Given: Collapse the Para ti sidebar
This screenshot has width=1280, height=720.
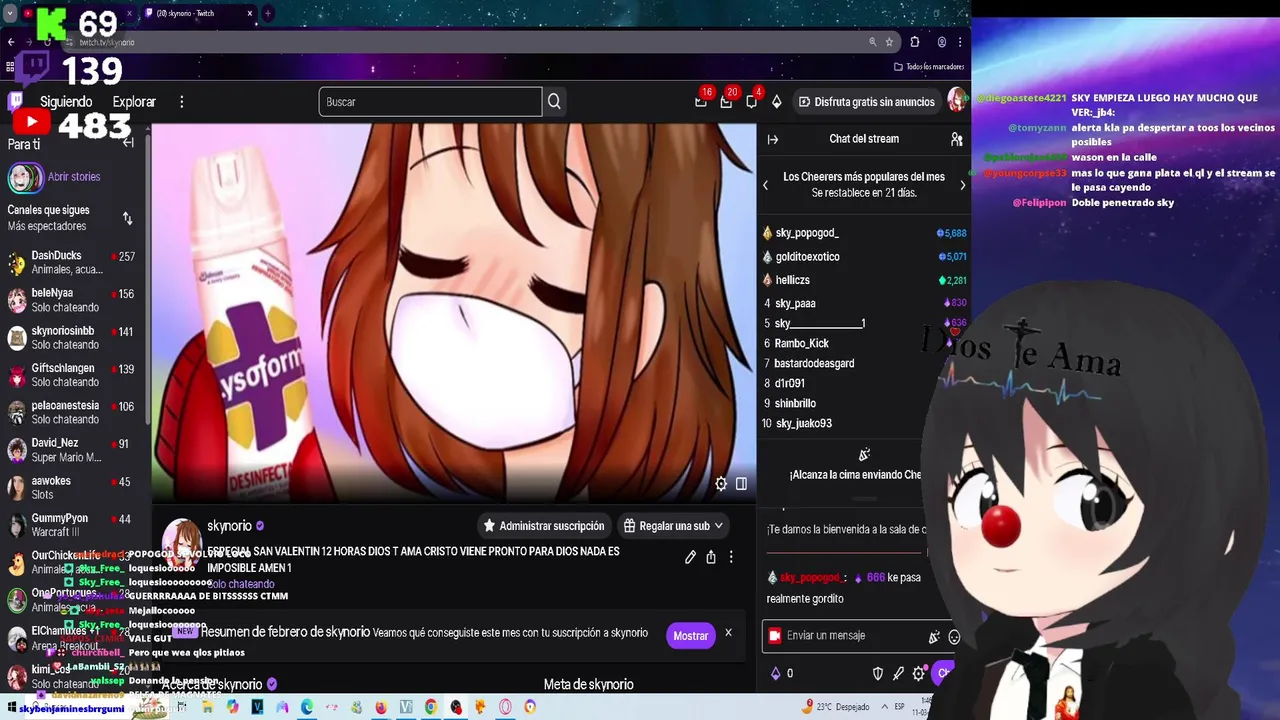Looking at the screenshot, I should coord(128,143).
